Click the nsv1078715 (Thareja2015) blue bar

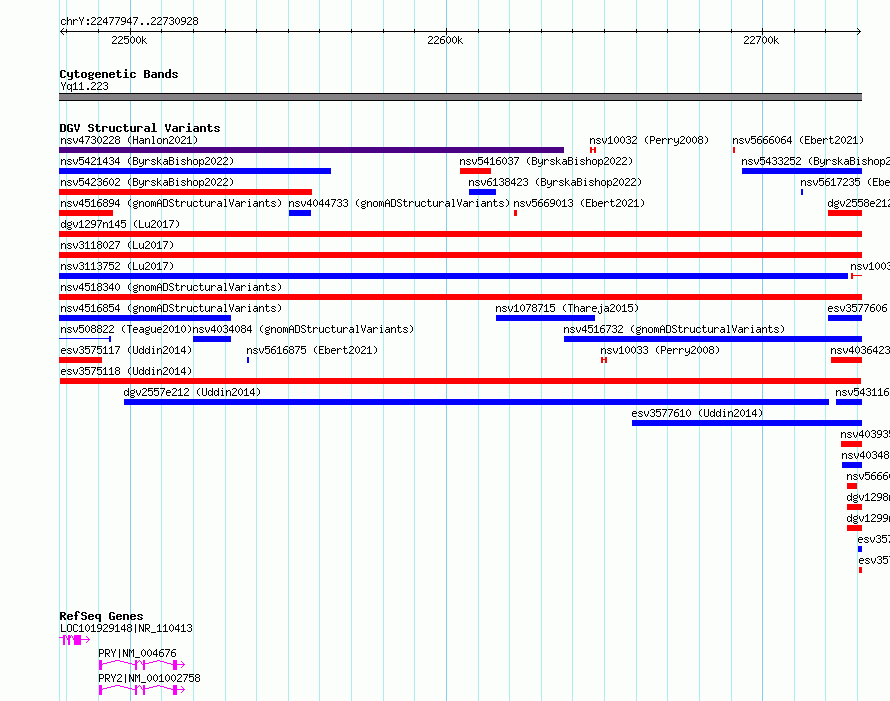[x=545, y=318]
